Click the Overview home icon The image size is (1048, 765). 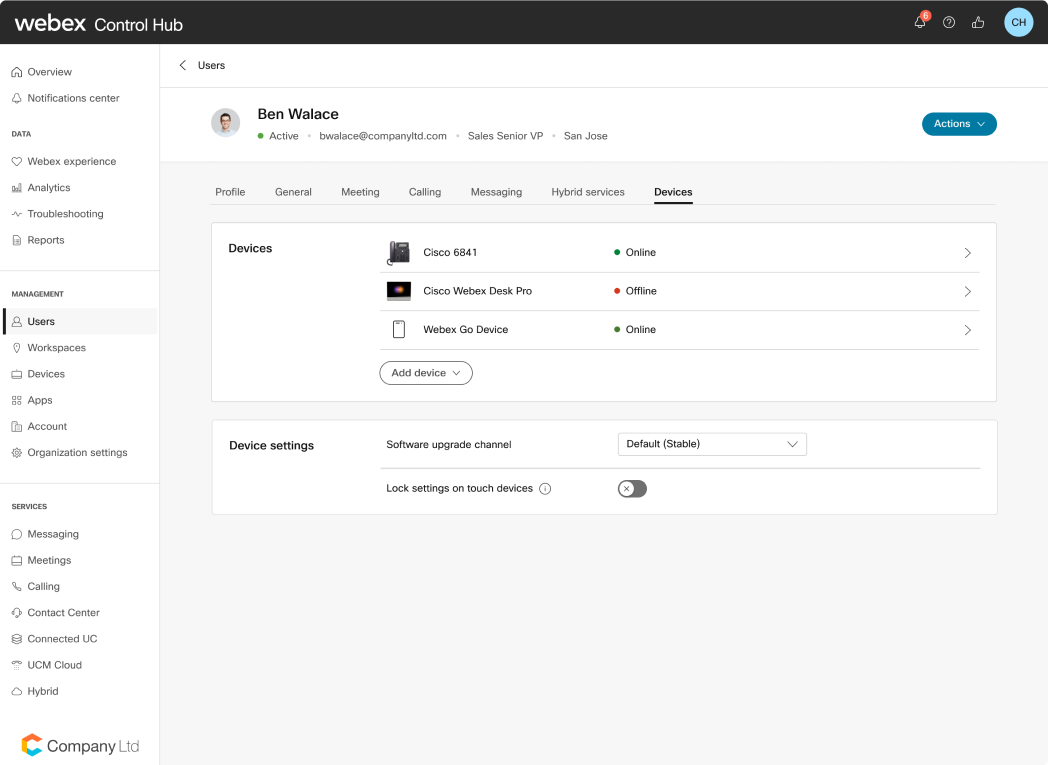click(x=17, y=72)
